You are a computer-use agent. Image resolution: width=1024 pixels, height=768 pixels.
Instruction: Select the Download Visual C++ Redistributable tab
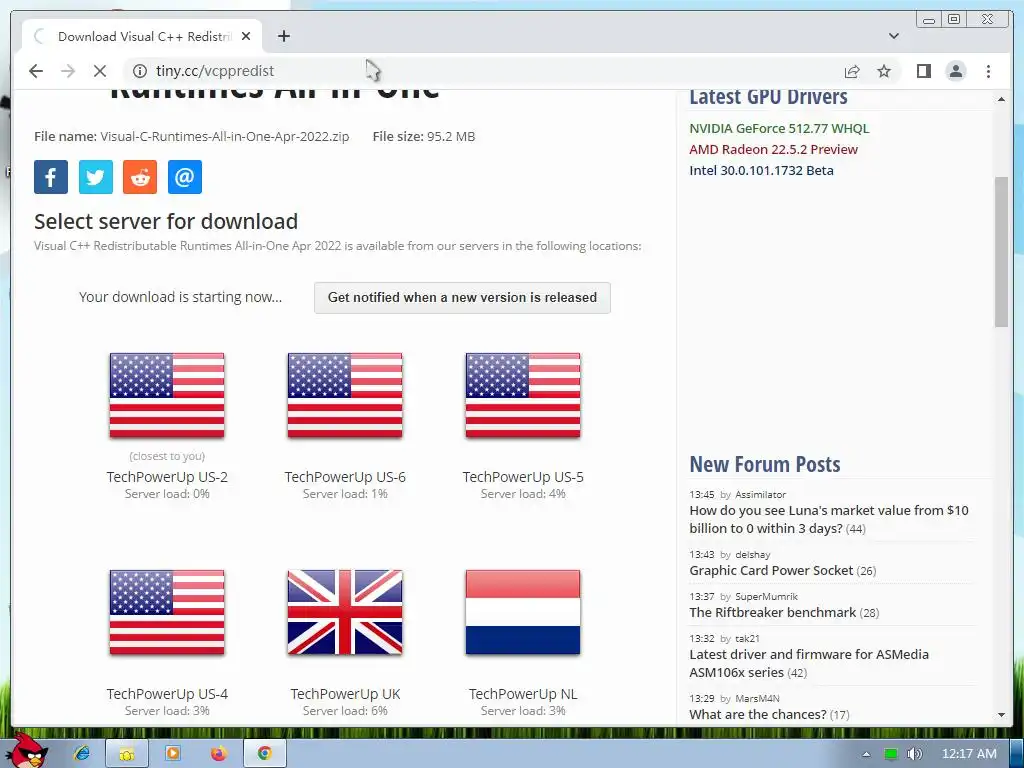pyautogui.click(x=142, y=36)
